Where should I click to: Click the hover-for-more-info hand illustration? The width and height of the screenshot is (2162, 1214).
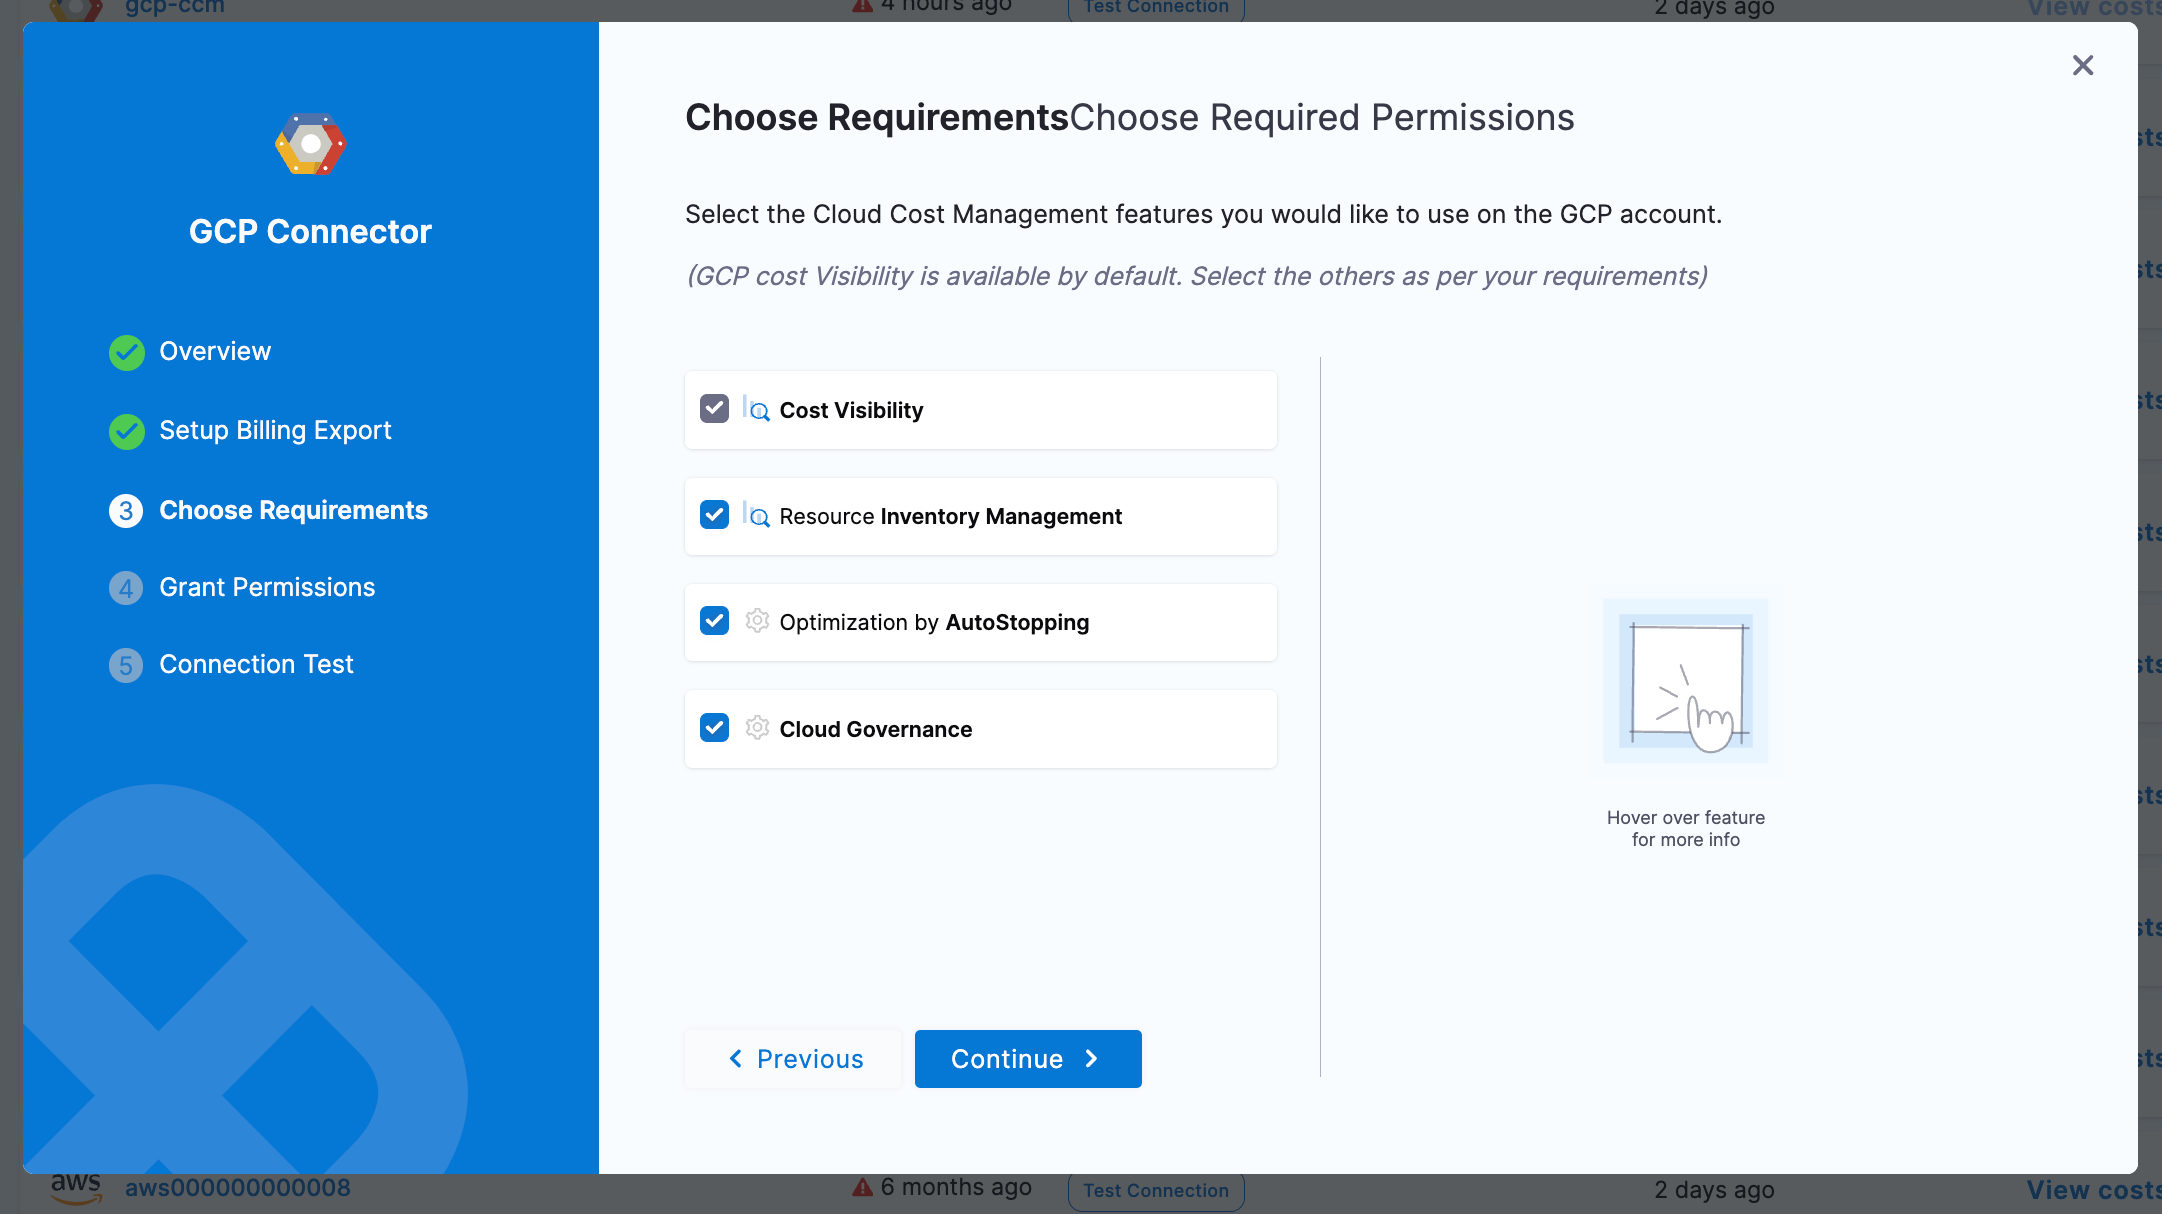1685,683
